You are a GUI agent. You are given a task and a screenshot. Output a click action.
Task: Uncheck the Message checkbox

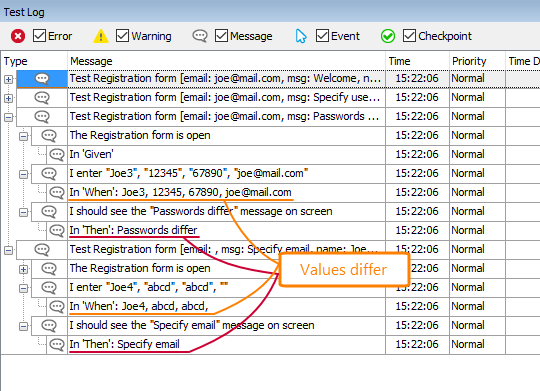tap(221, 35)
